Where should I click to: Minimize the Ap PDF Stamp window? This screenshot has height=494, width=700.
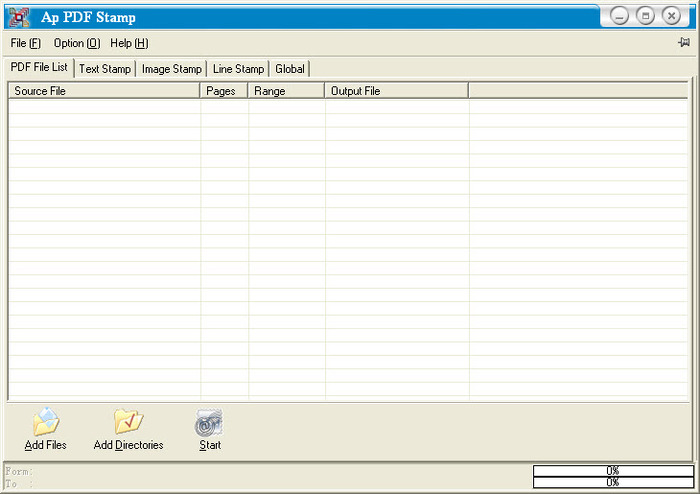[x=619, y=16]
